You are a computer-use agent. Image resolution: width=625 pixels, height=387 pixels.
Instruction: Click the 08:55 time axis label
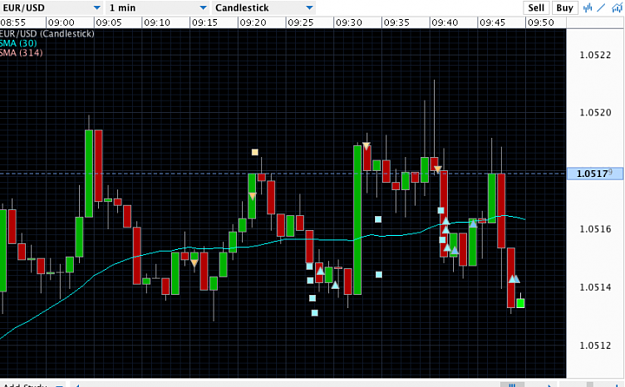[x=13, y=23]
